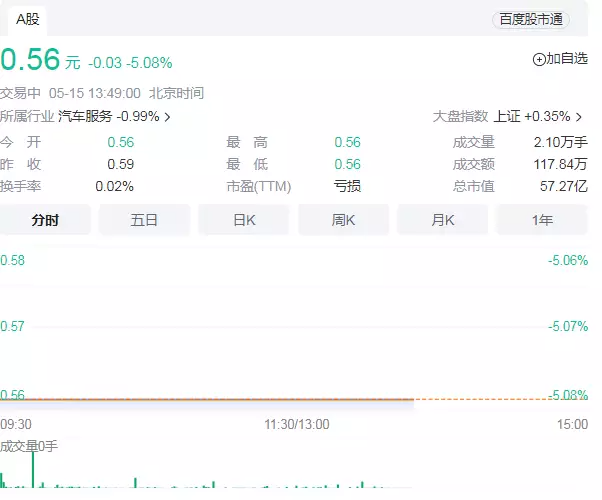Image resolution: width=602 pixels, height=500 pixels.
Task: Open the A股 tab
Action: 28,20
